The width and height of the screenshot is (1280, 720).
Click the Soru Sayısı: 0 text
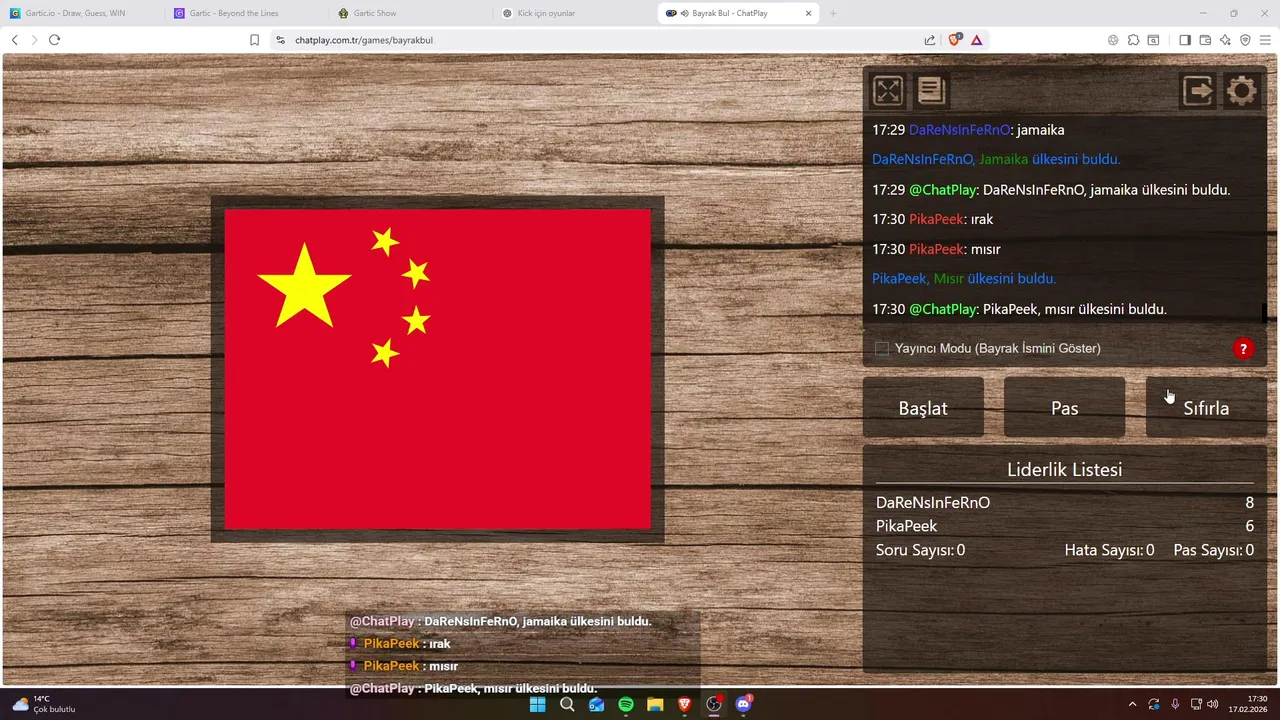[920, 550]
